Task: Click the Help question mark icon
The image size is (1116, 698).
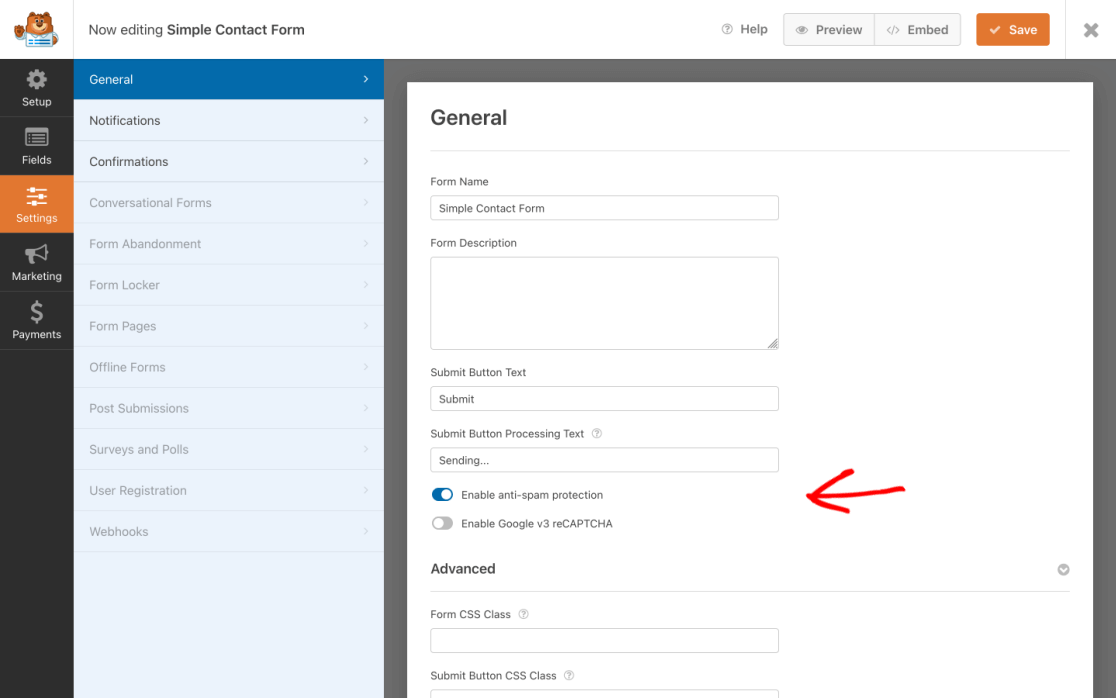Action: pos(727,29)
